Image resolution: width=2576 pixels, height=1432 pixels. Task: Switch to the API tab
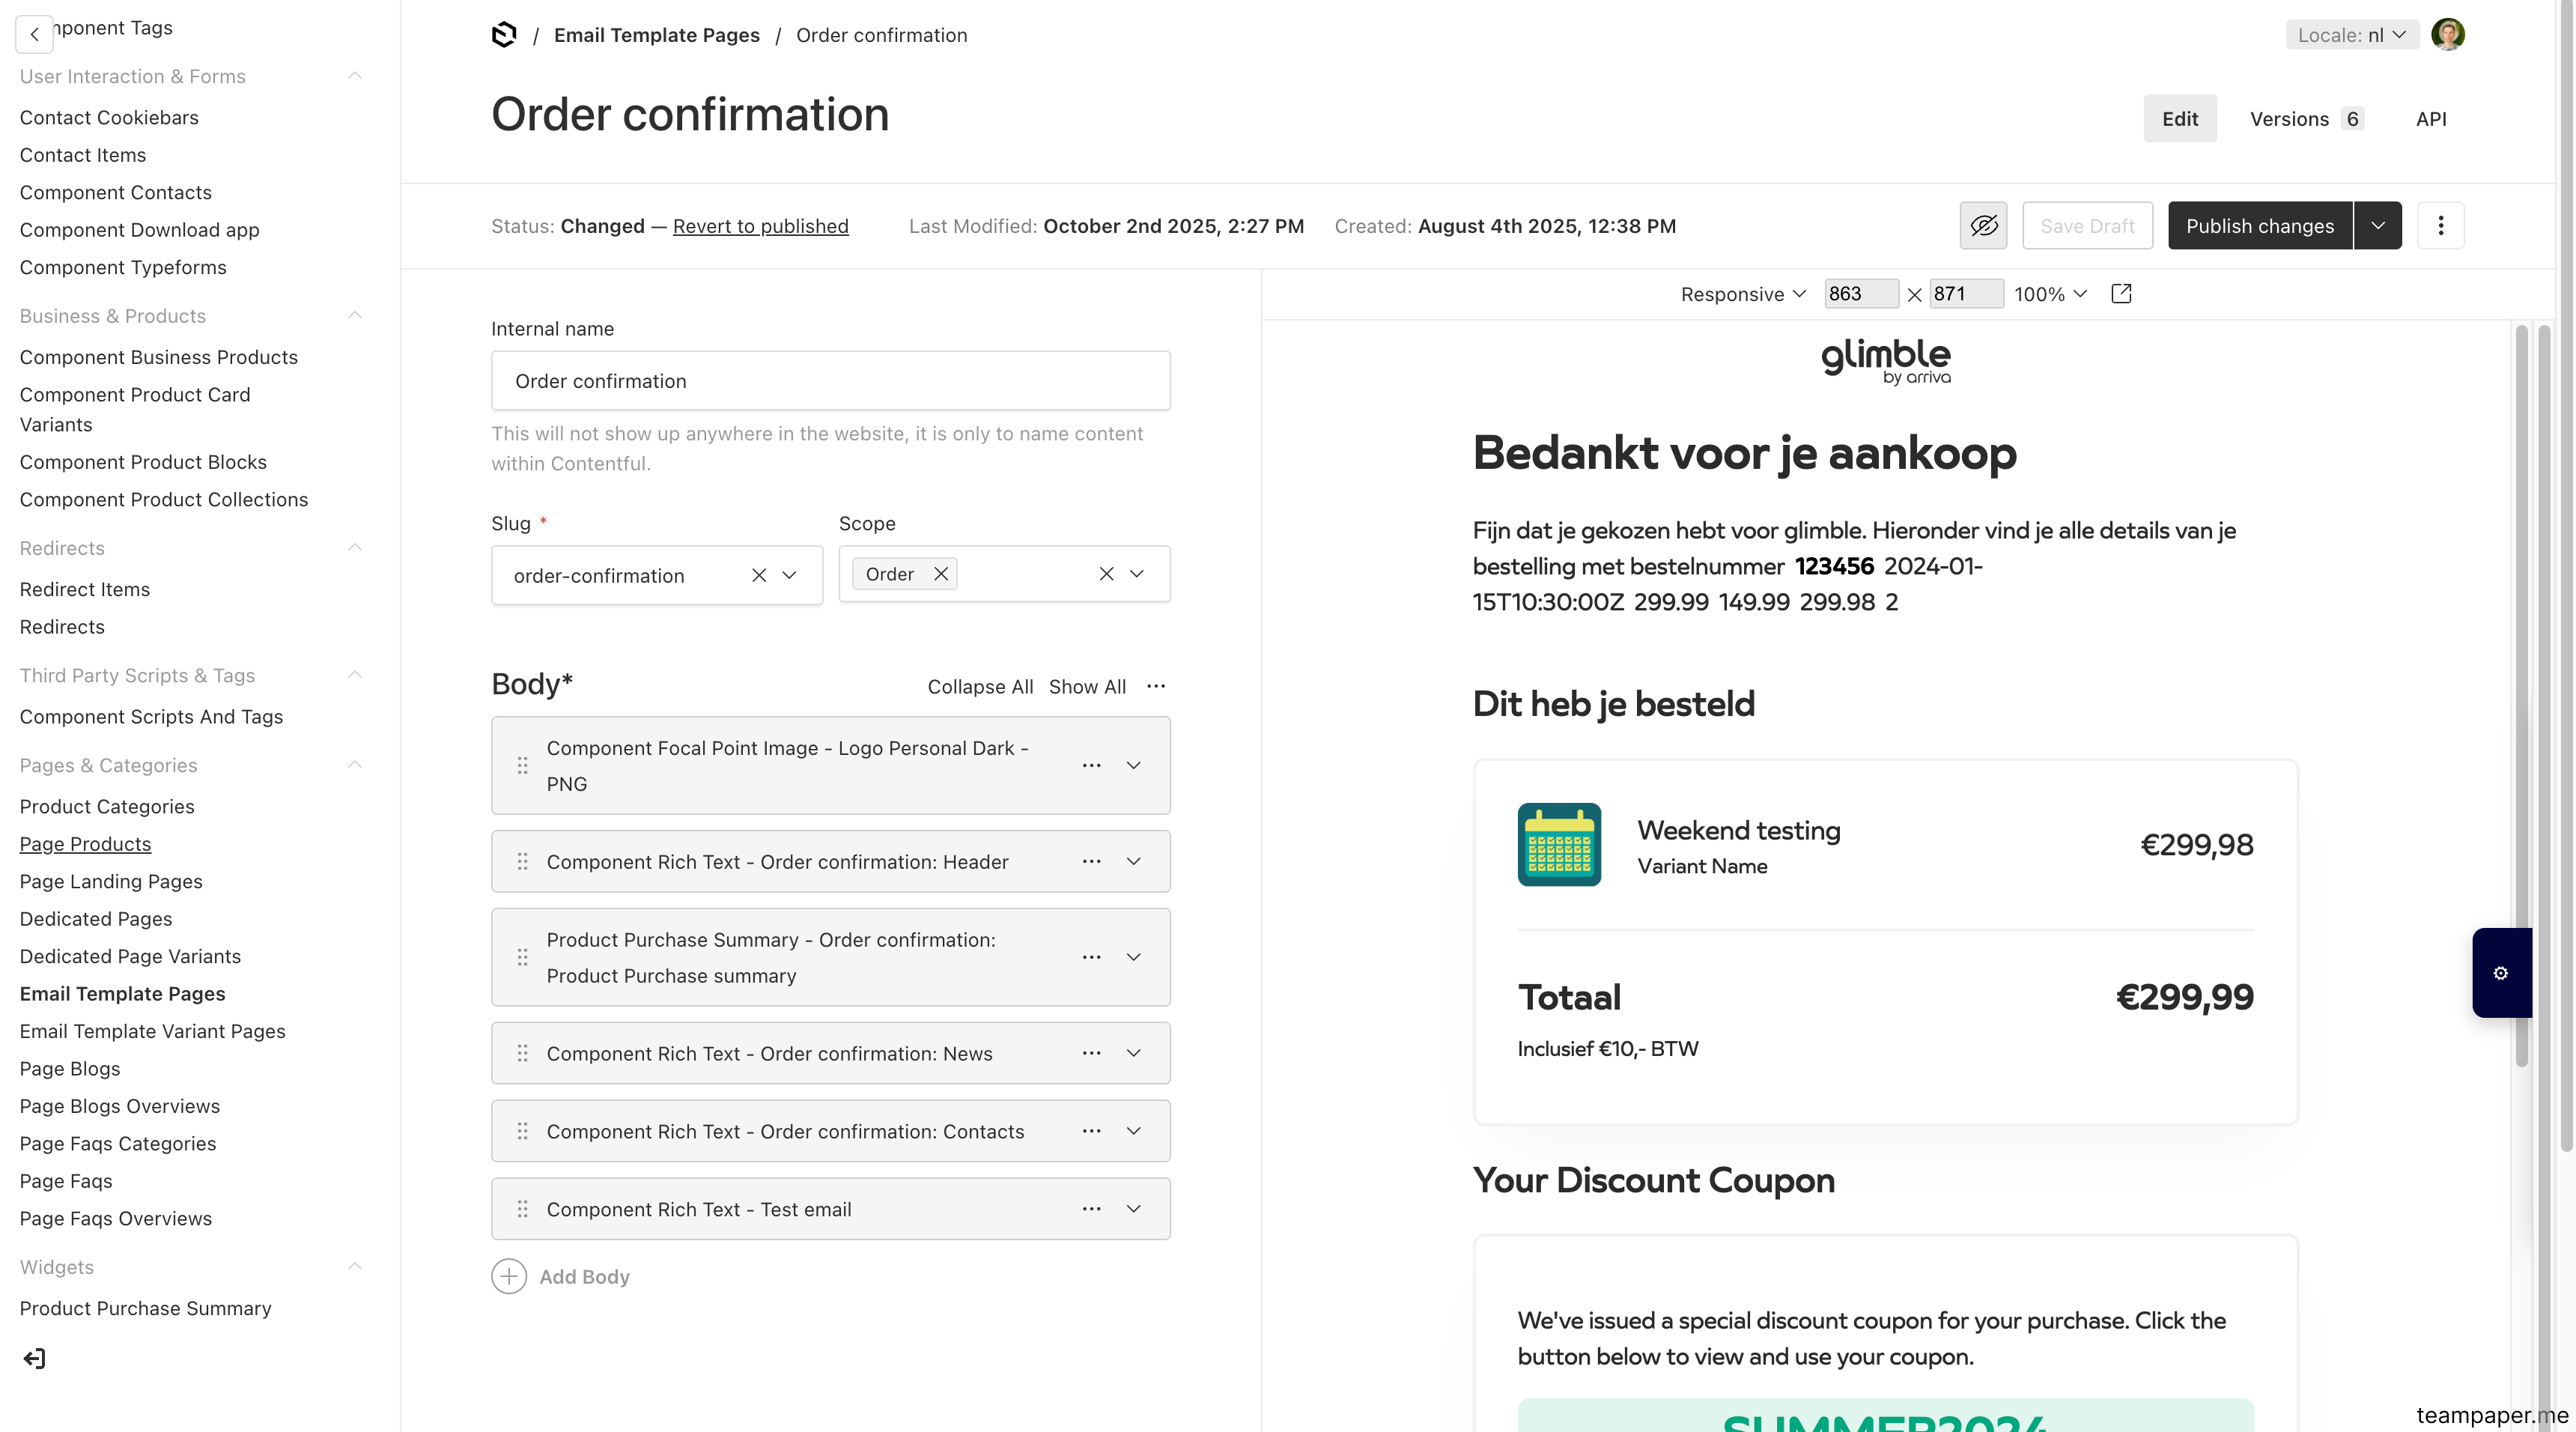2431,119
